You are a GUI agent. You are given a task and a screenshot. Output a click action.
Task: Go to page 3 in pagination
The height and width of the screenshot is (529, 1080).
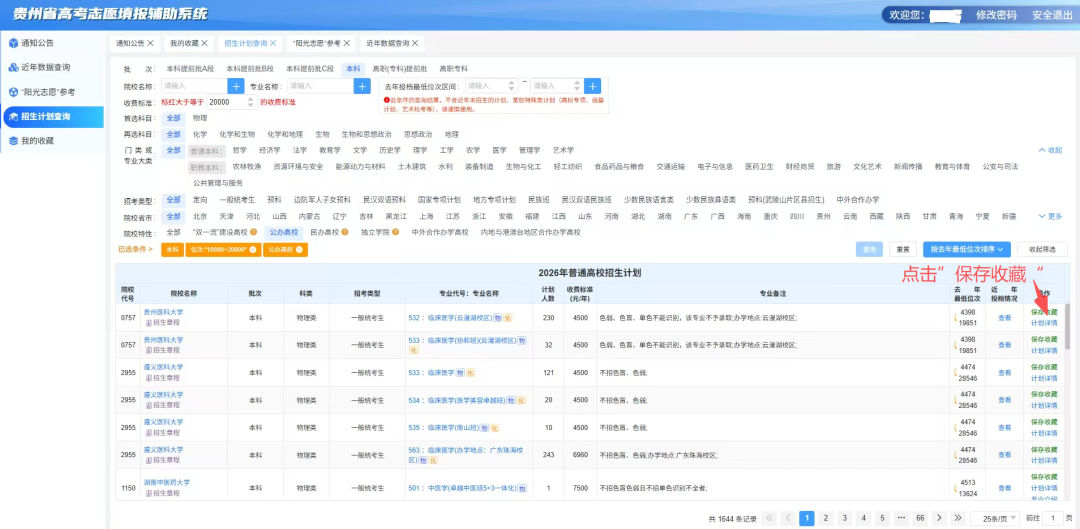click(844, 518)
